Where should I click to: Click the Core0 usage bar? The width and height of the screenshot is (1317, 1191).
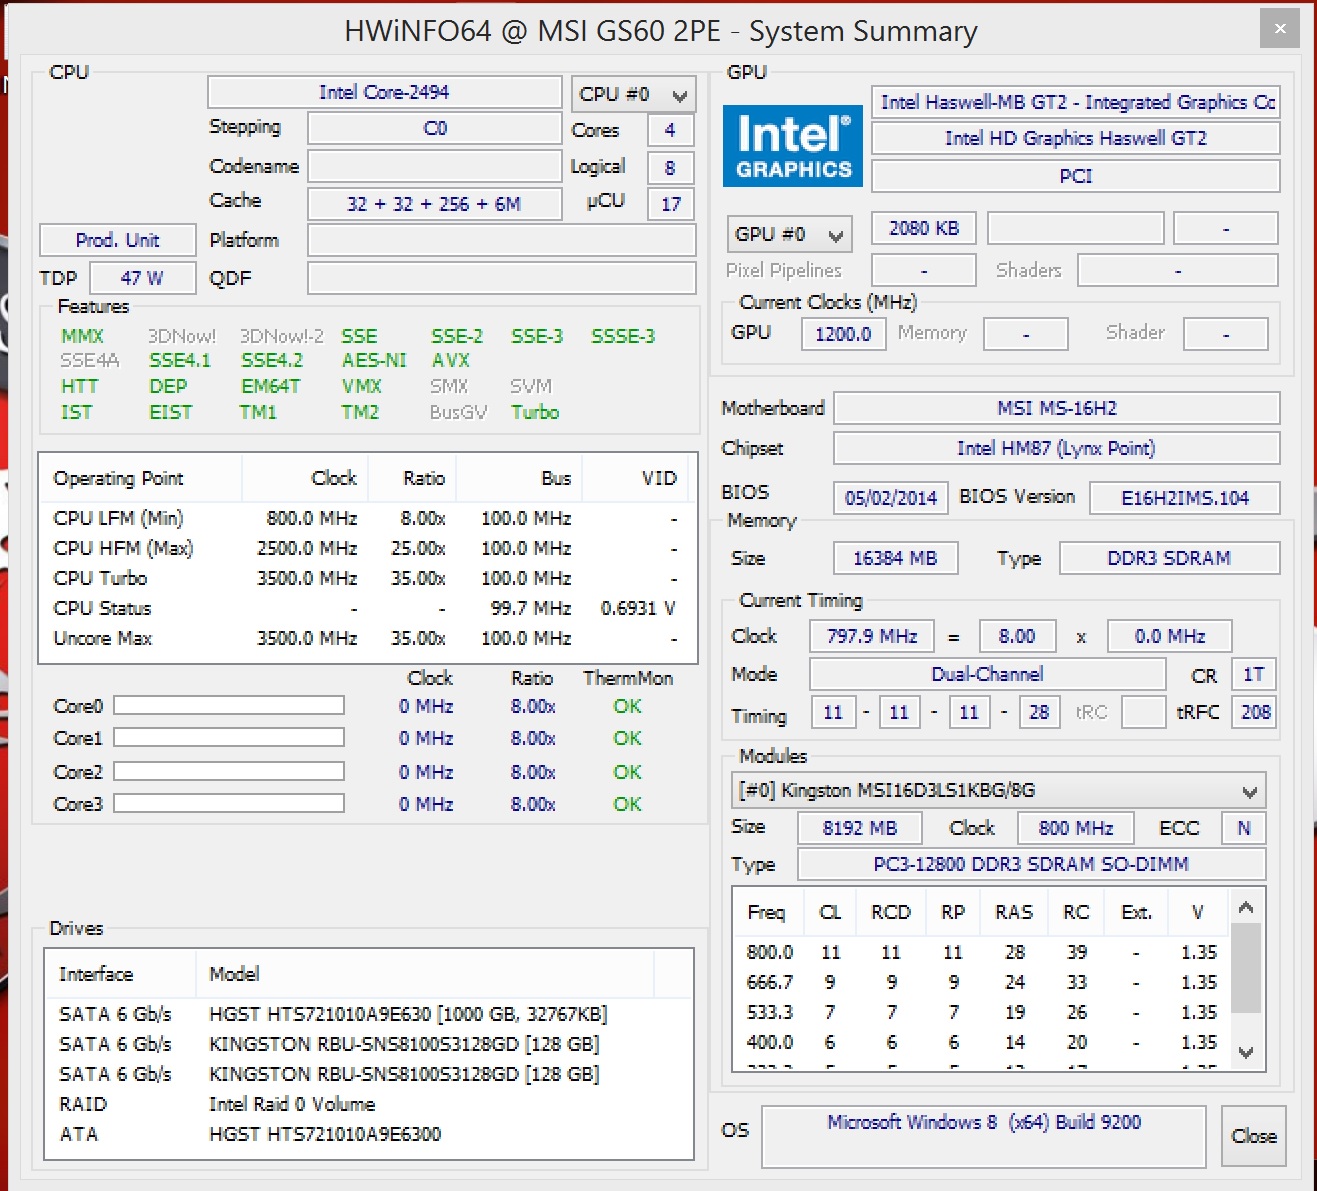(x=229, y=706)
